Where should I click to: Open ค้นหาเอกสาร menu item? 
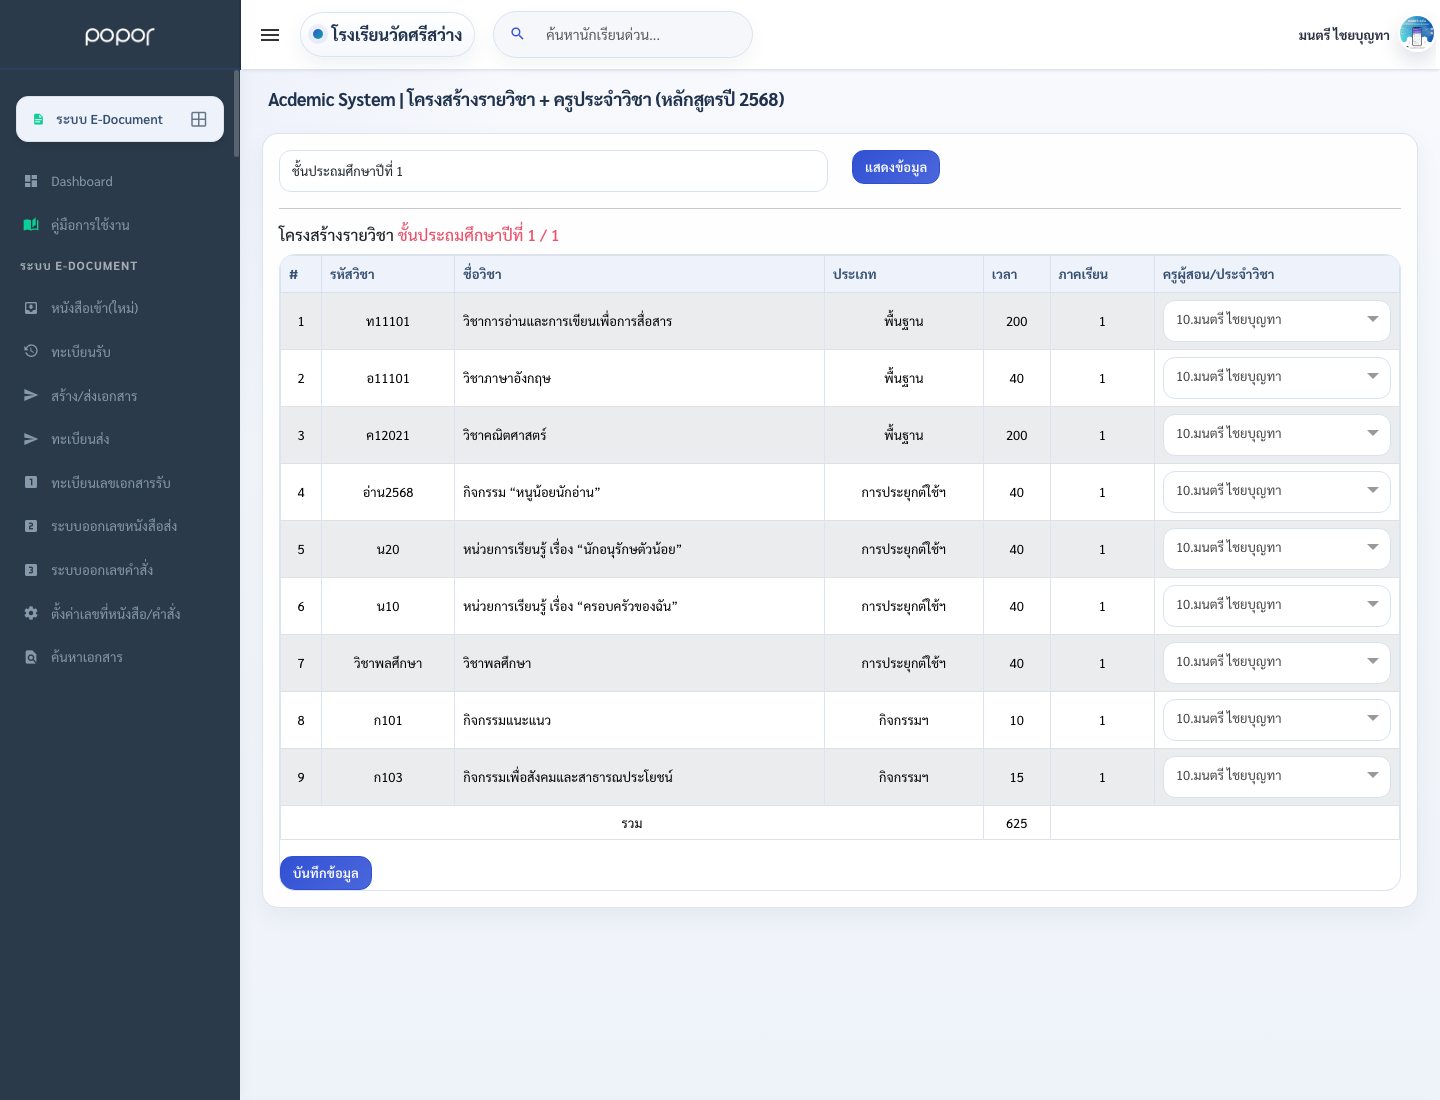120,657
